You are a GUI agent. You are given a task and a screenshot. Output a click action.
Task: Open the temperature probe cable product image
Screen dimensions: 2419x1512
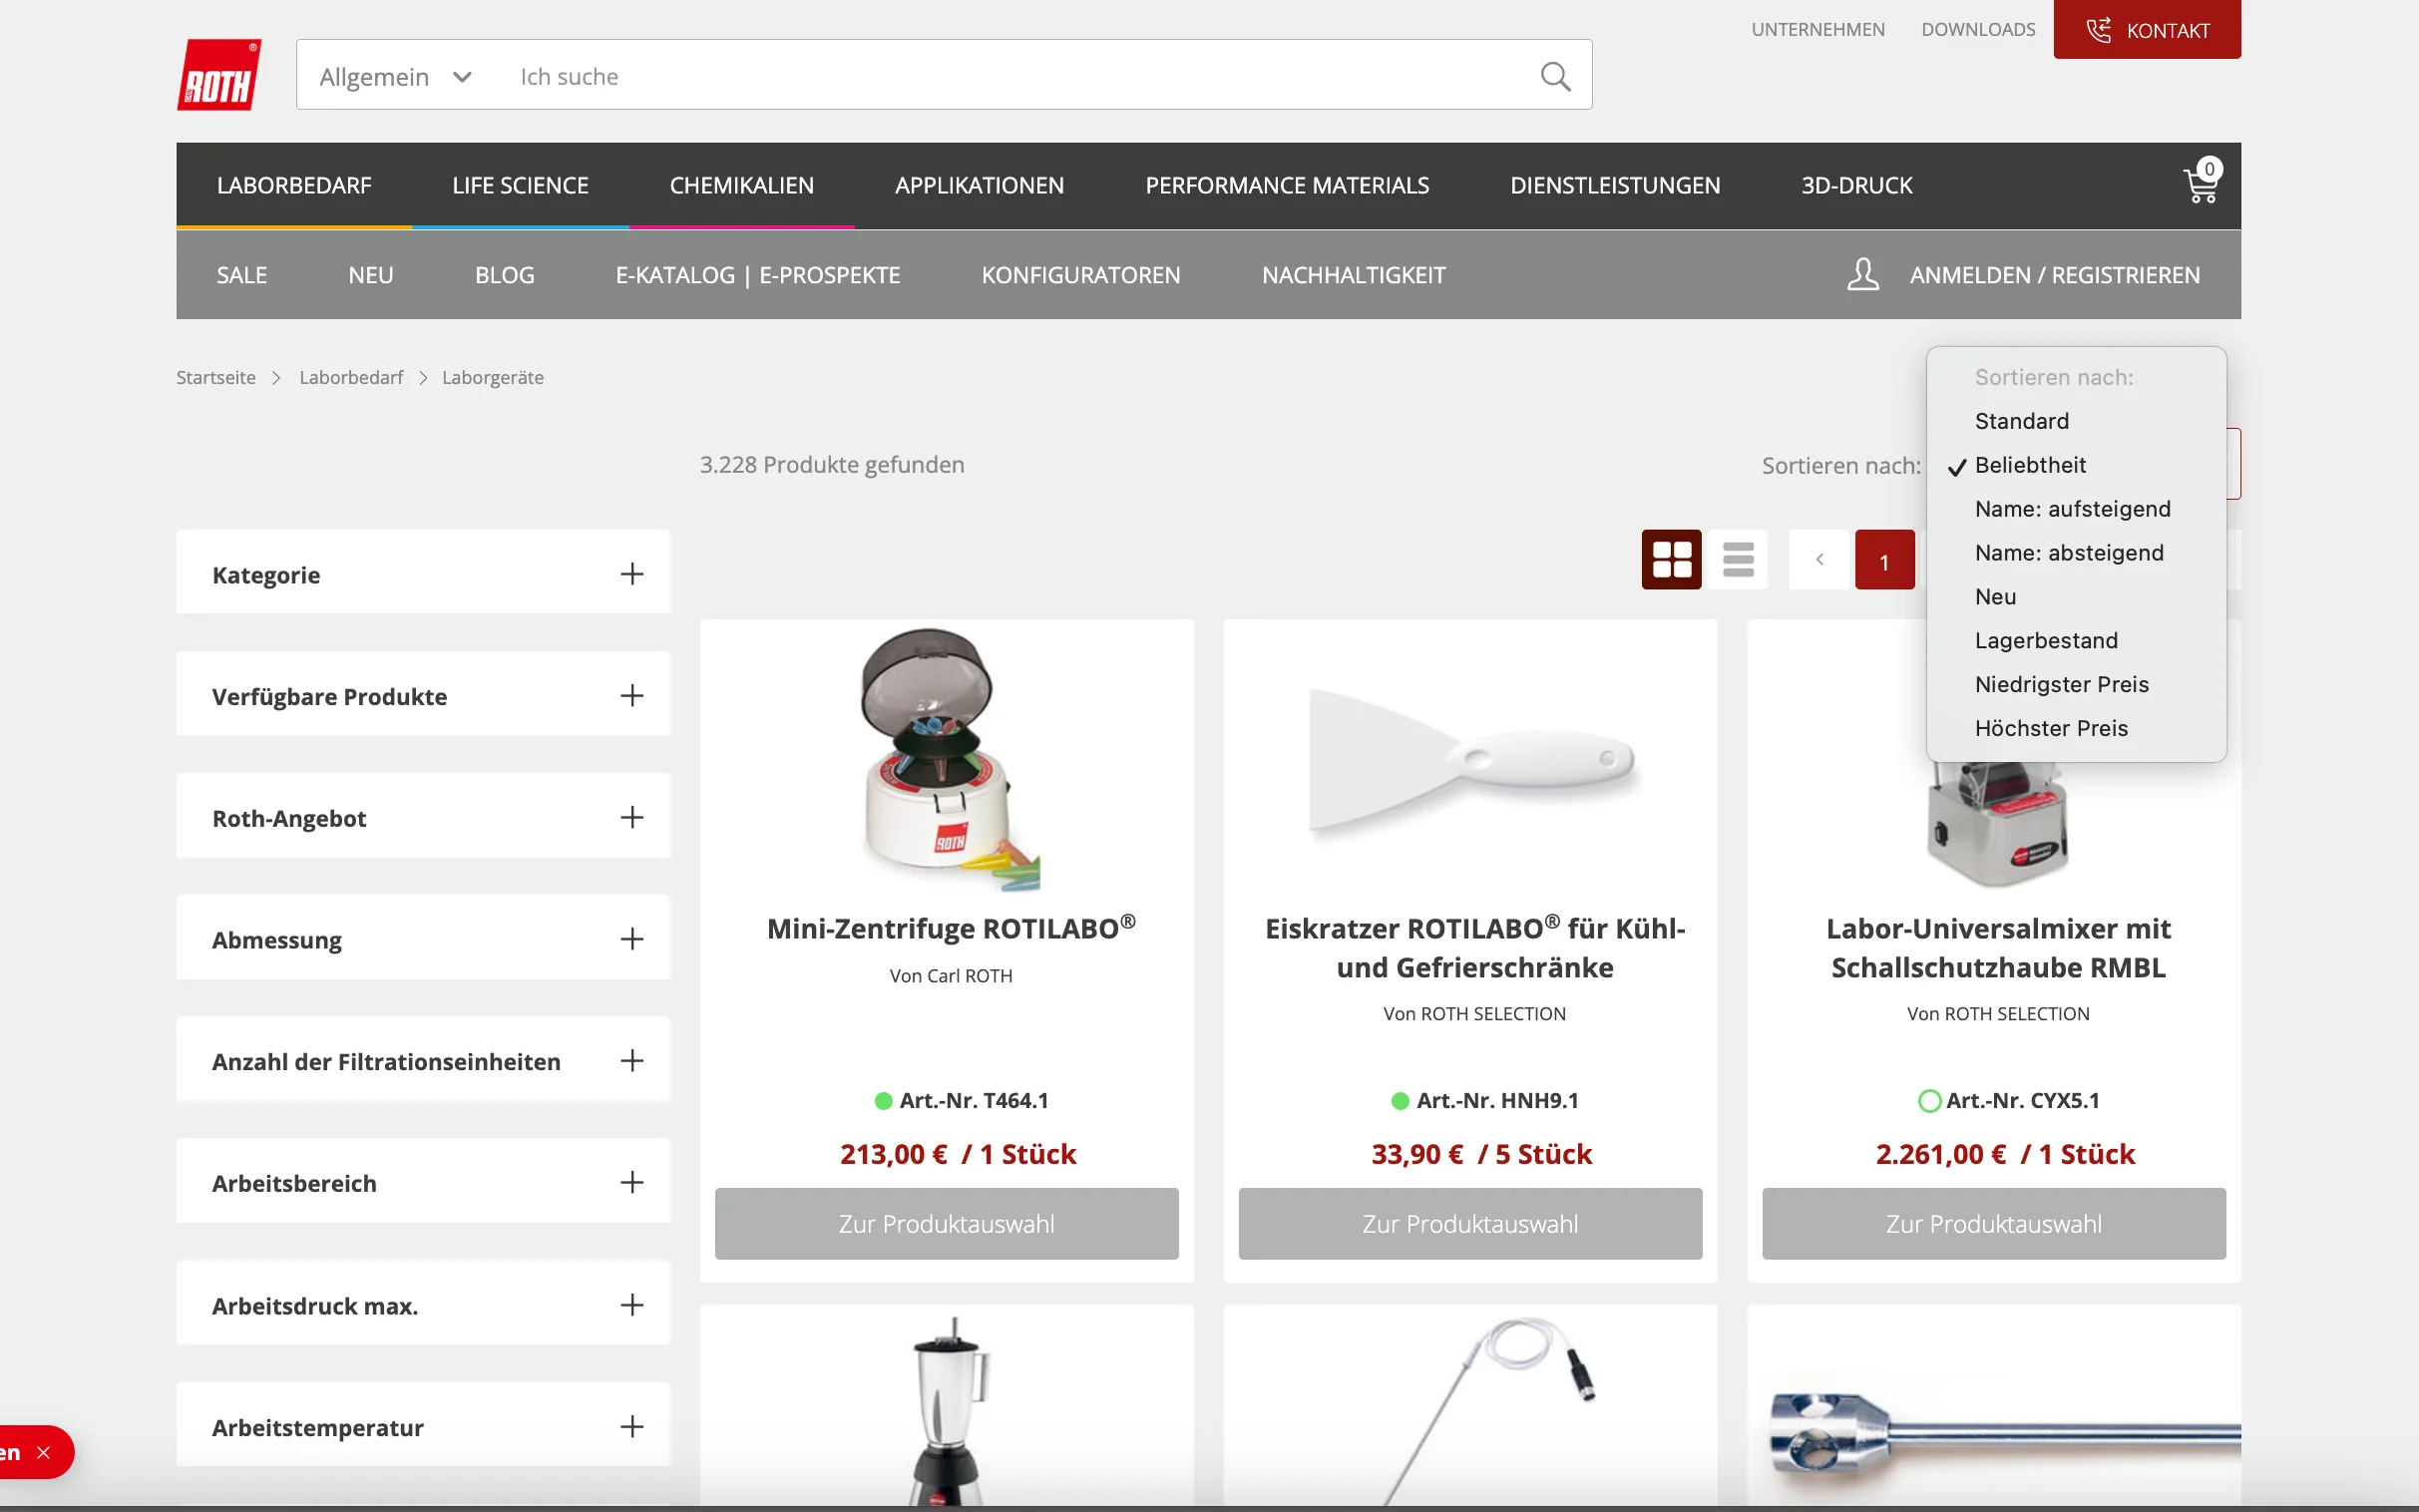1490,1410
